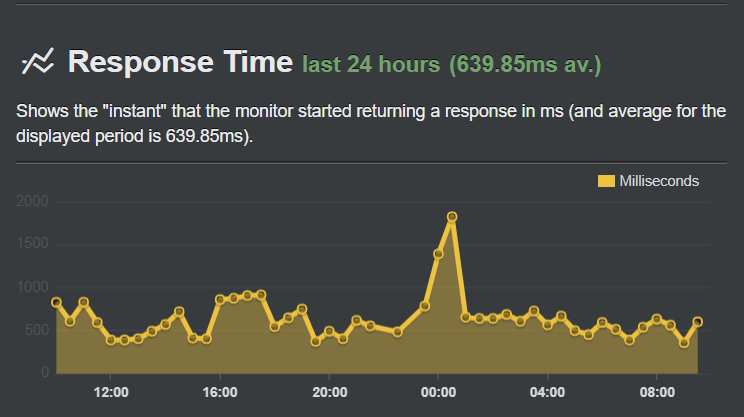Click the last rightmost data point
Viewport: 744px width, 417px height.
coord(698,321)
